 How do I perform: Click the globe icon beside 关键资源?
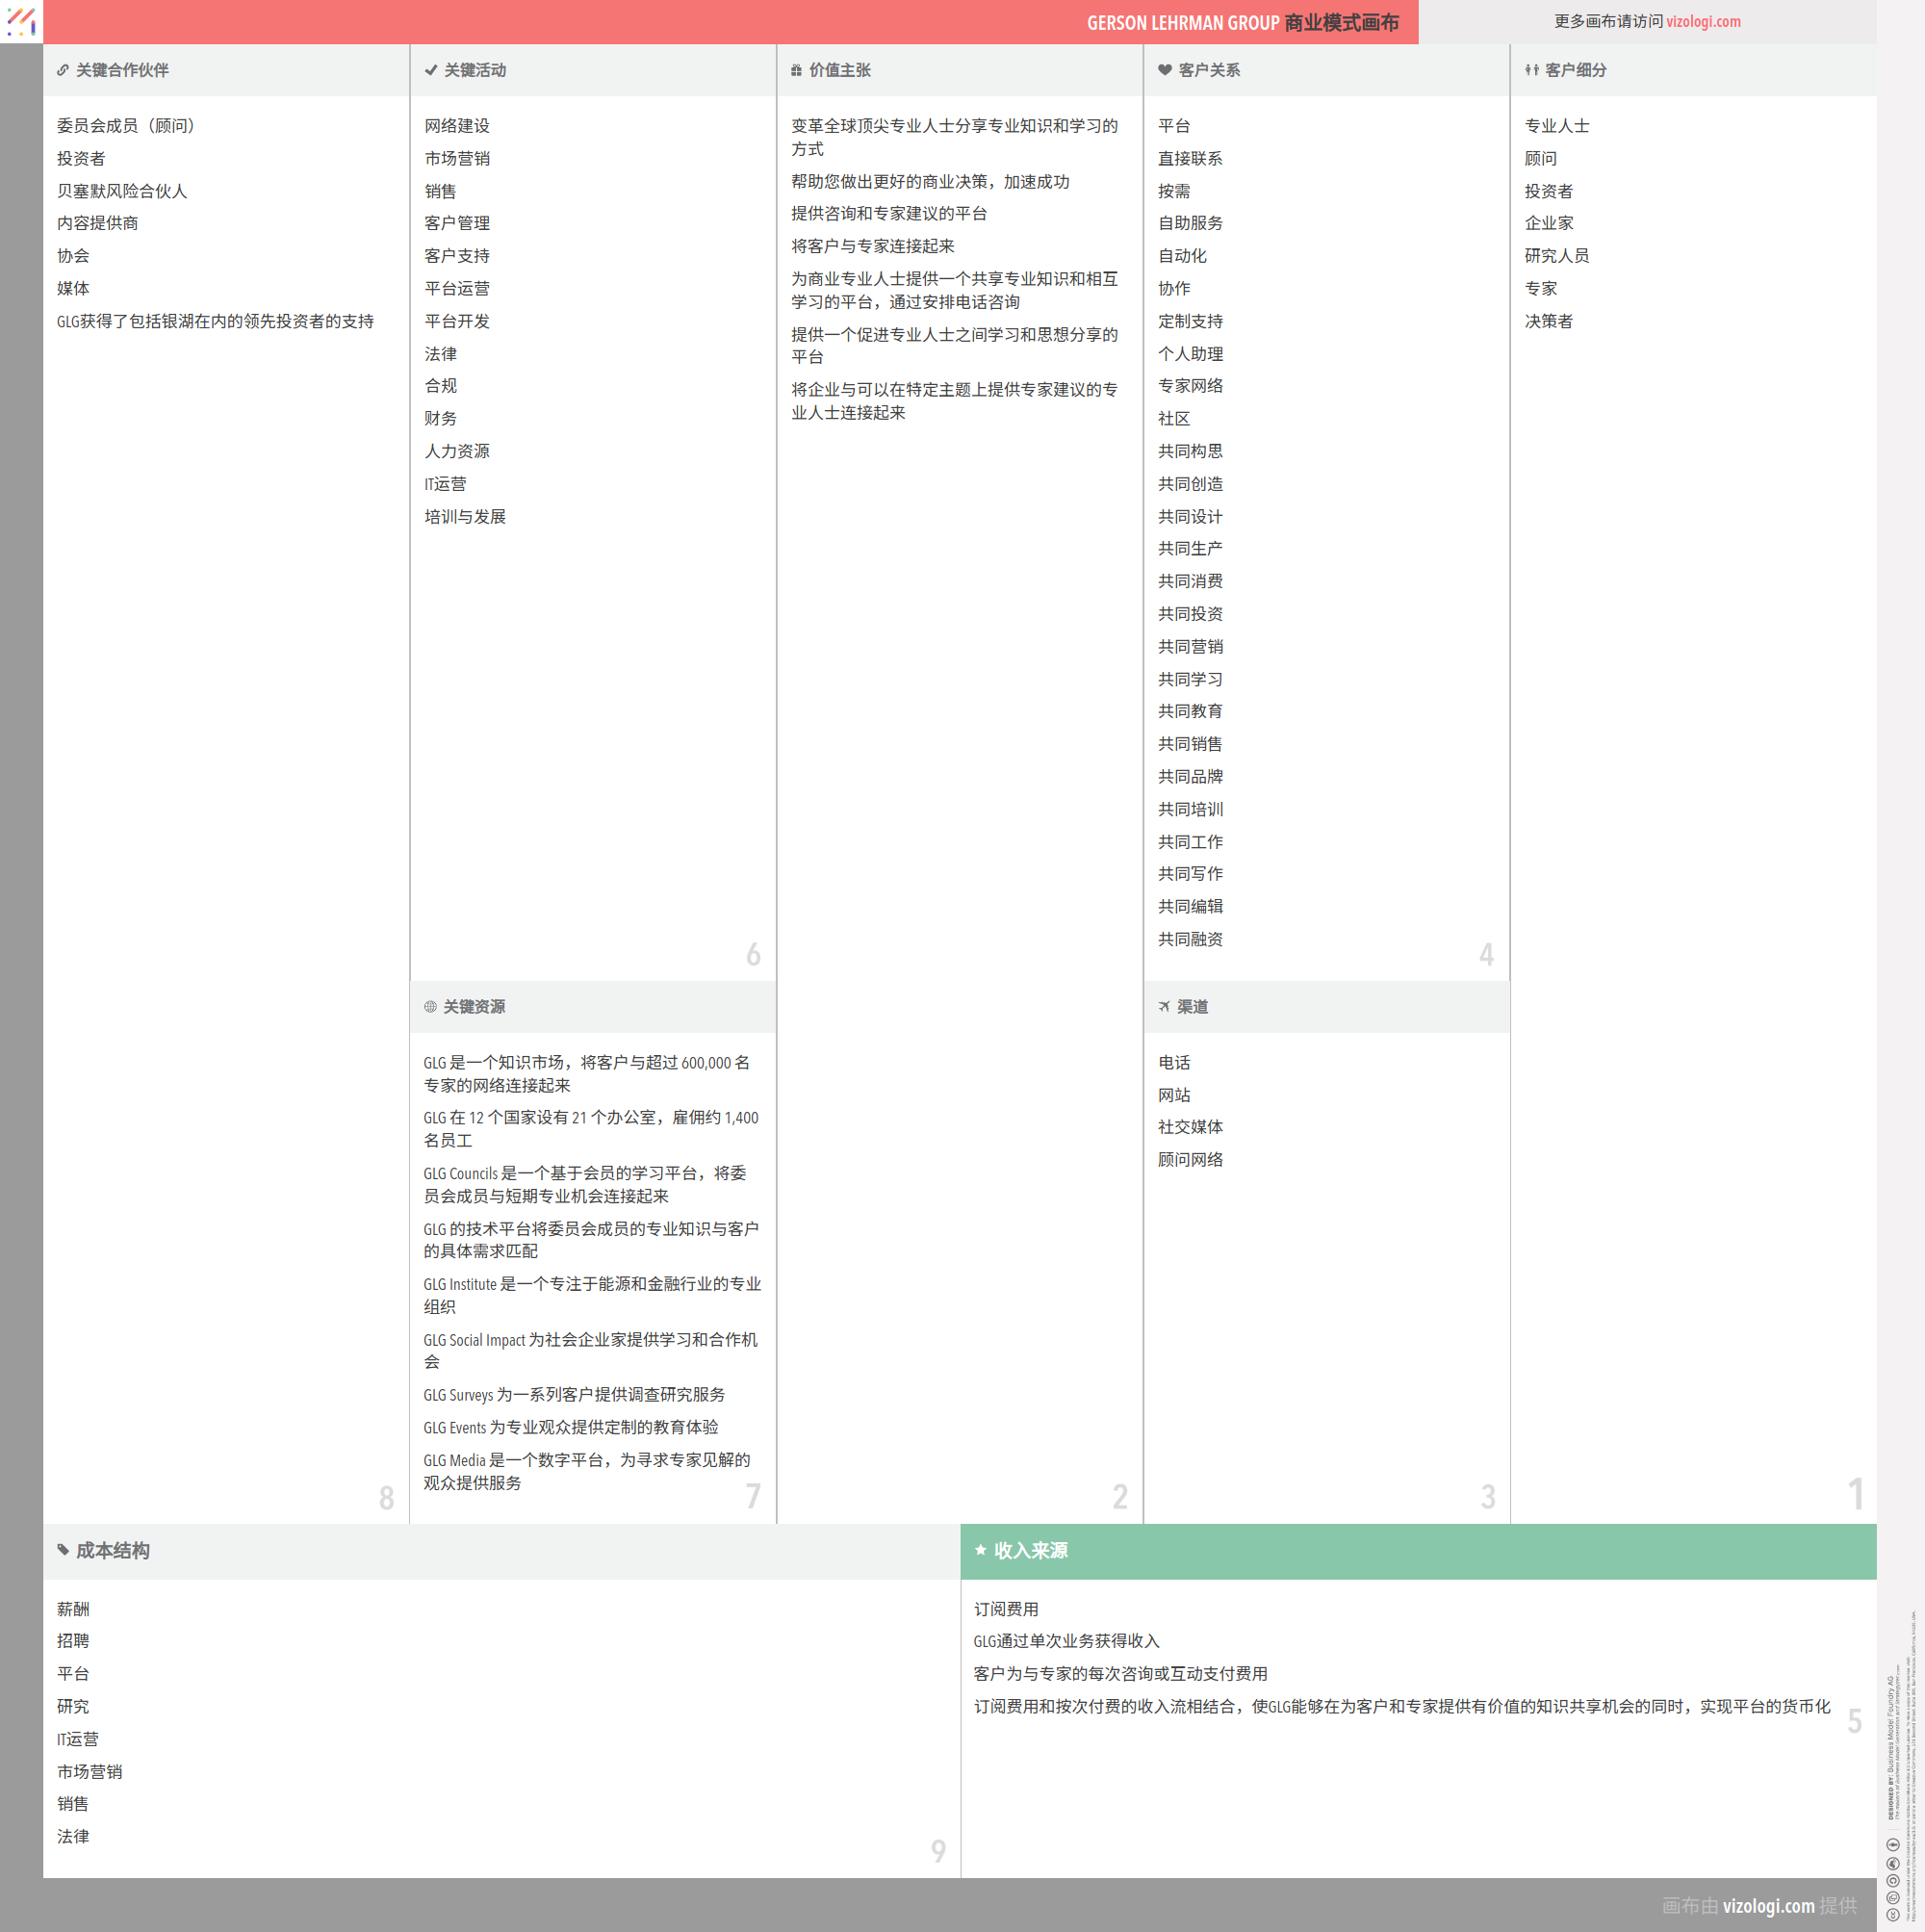pyautogui.click(x=430, y=1007)
